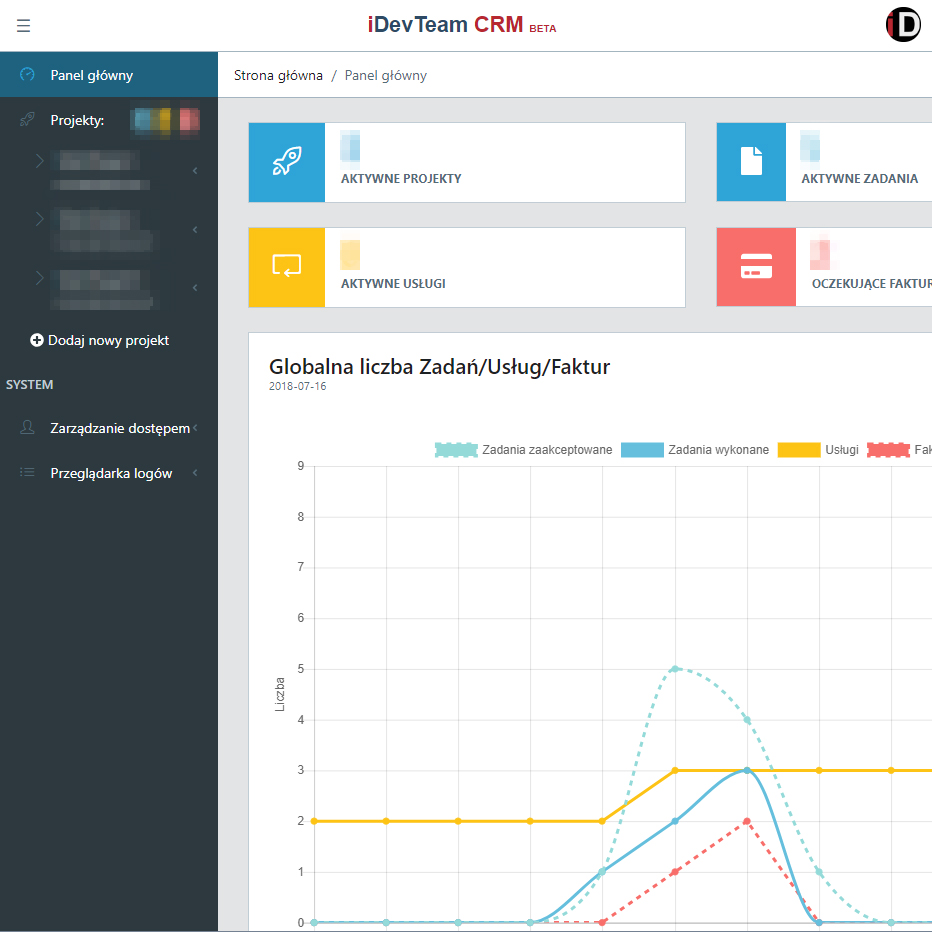Expand the Przeglądarka logów submenu arrow
Viewport: 932px width, 932px height.
pyautogui.click(x=195, y=473)
